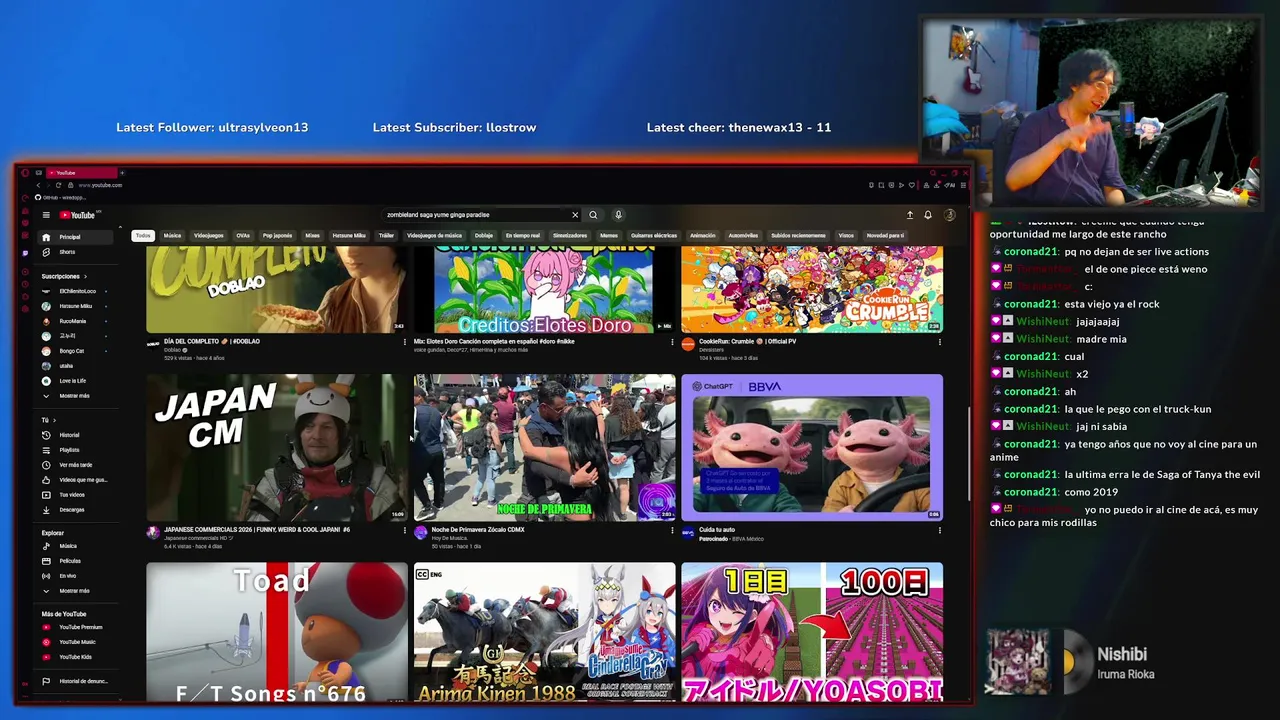Click the magnifier search button
The image size is (1280, 720).
(593, 215)
